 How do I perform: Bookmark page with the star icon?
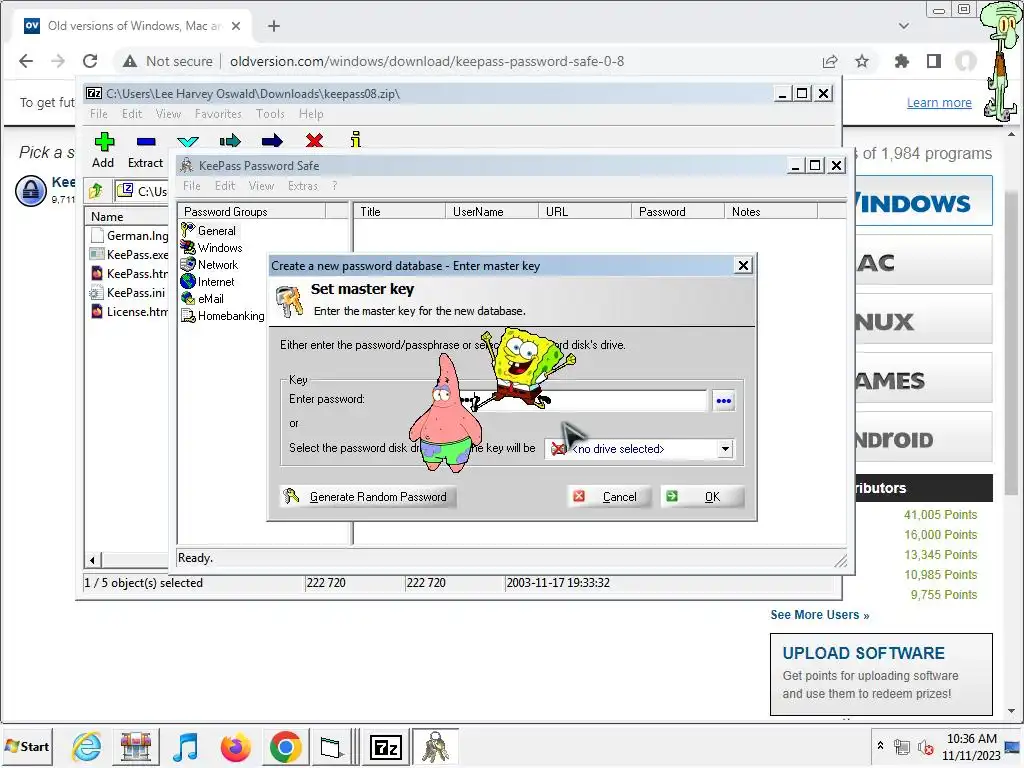(x=862, y=61)
